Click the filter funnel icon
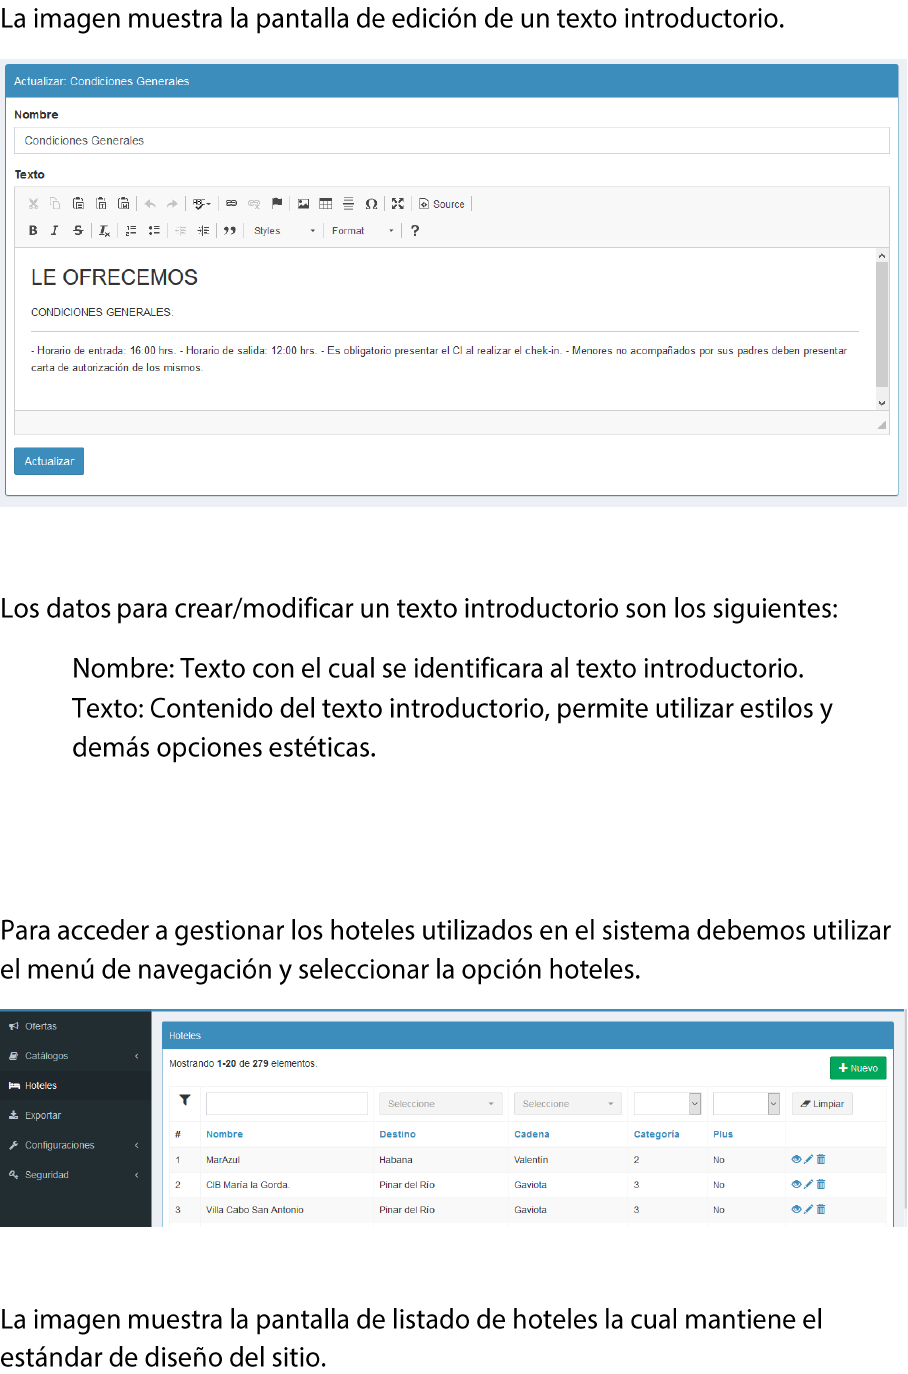This screenshot has width=908, height=1374. [x=185, y=1100]
